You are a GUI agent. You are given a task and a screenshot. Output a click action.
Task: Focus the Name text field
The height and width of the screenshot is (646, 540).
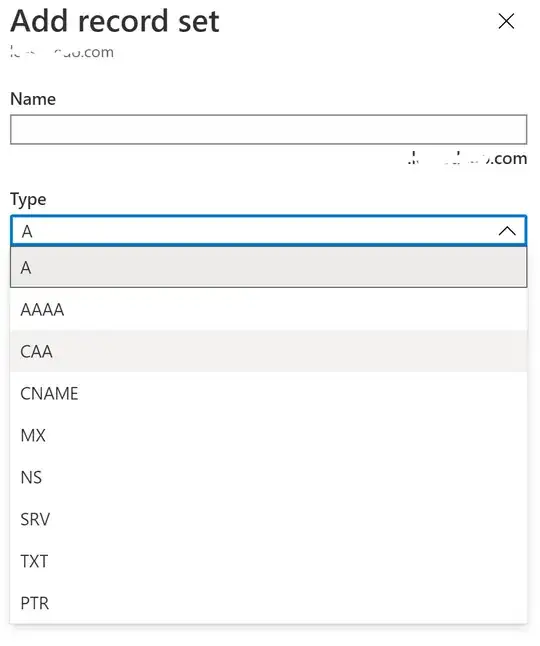269,130
